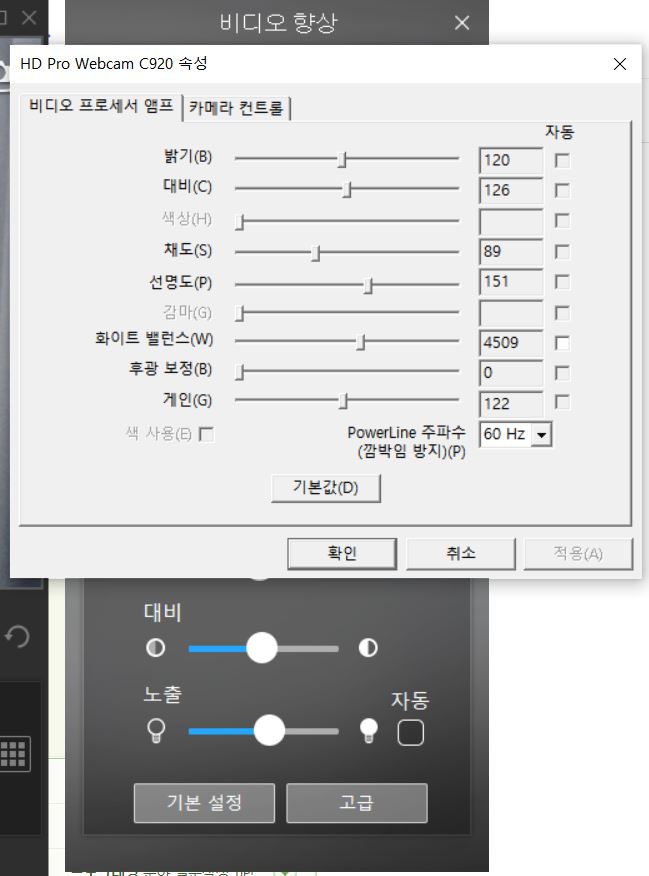The image size is (649, 876).
Task: Click the 화이트 밸런스 value field showing 4509
Action: pos(510,342)
